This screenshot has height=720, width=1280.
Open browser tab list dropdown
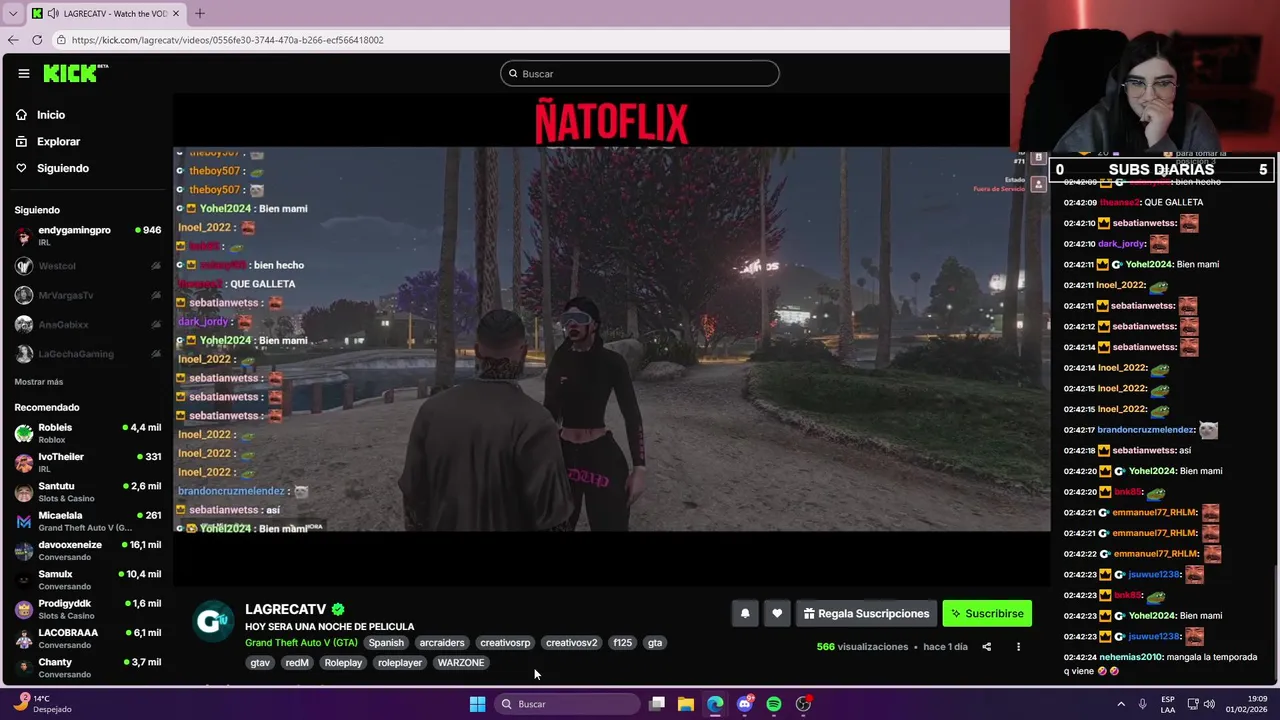point(12,13)
